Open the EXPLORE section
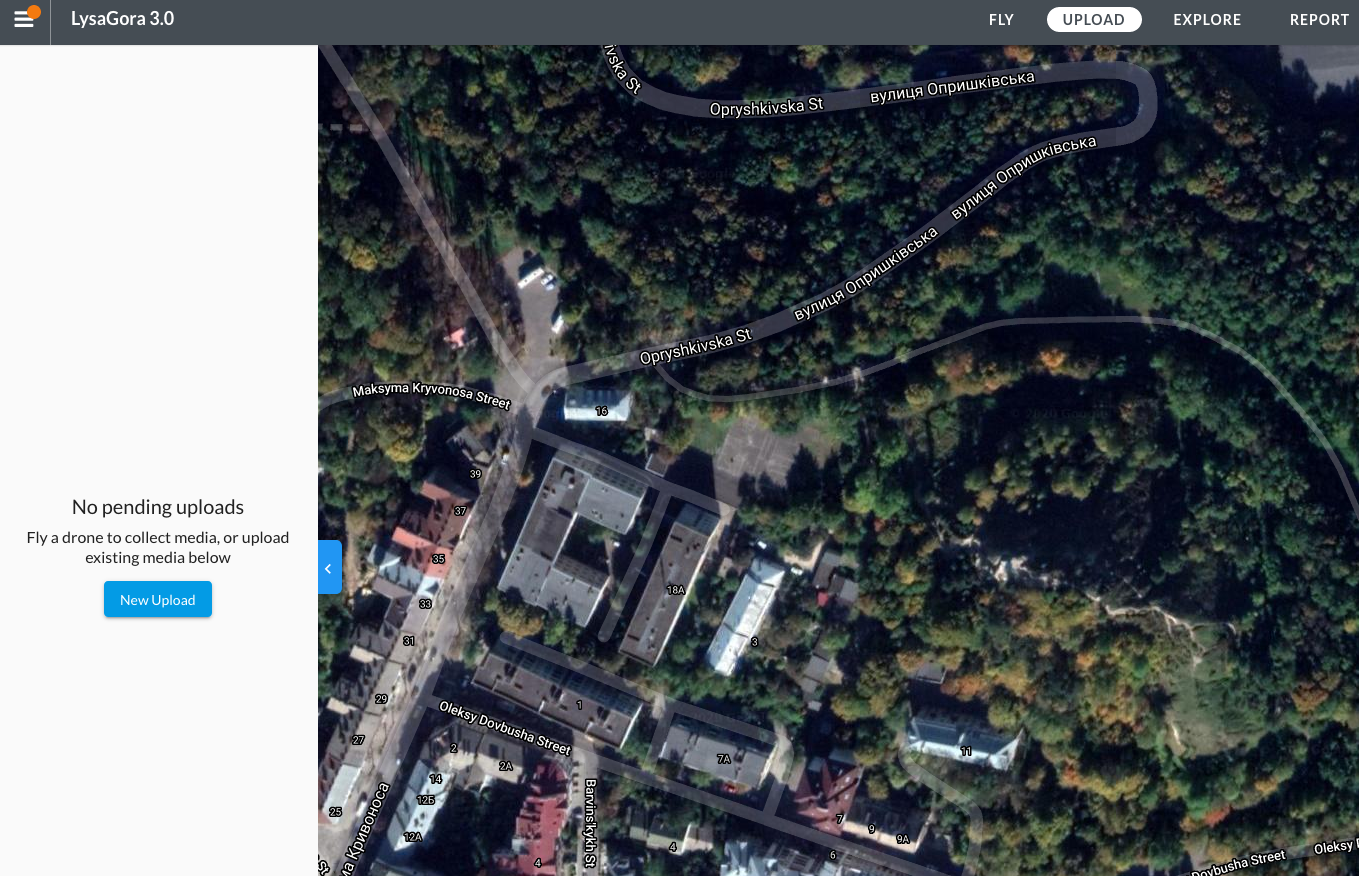This screenshot has width=1359, height=876. click(1207, 19)
